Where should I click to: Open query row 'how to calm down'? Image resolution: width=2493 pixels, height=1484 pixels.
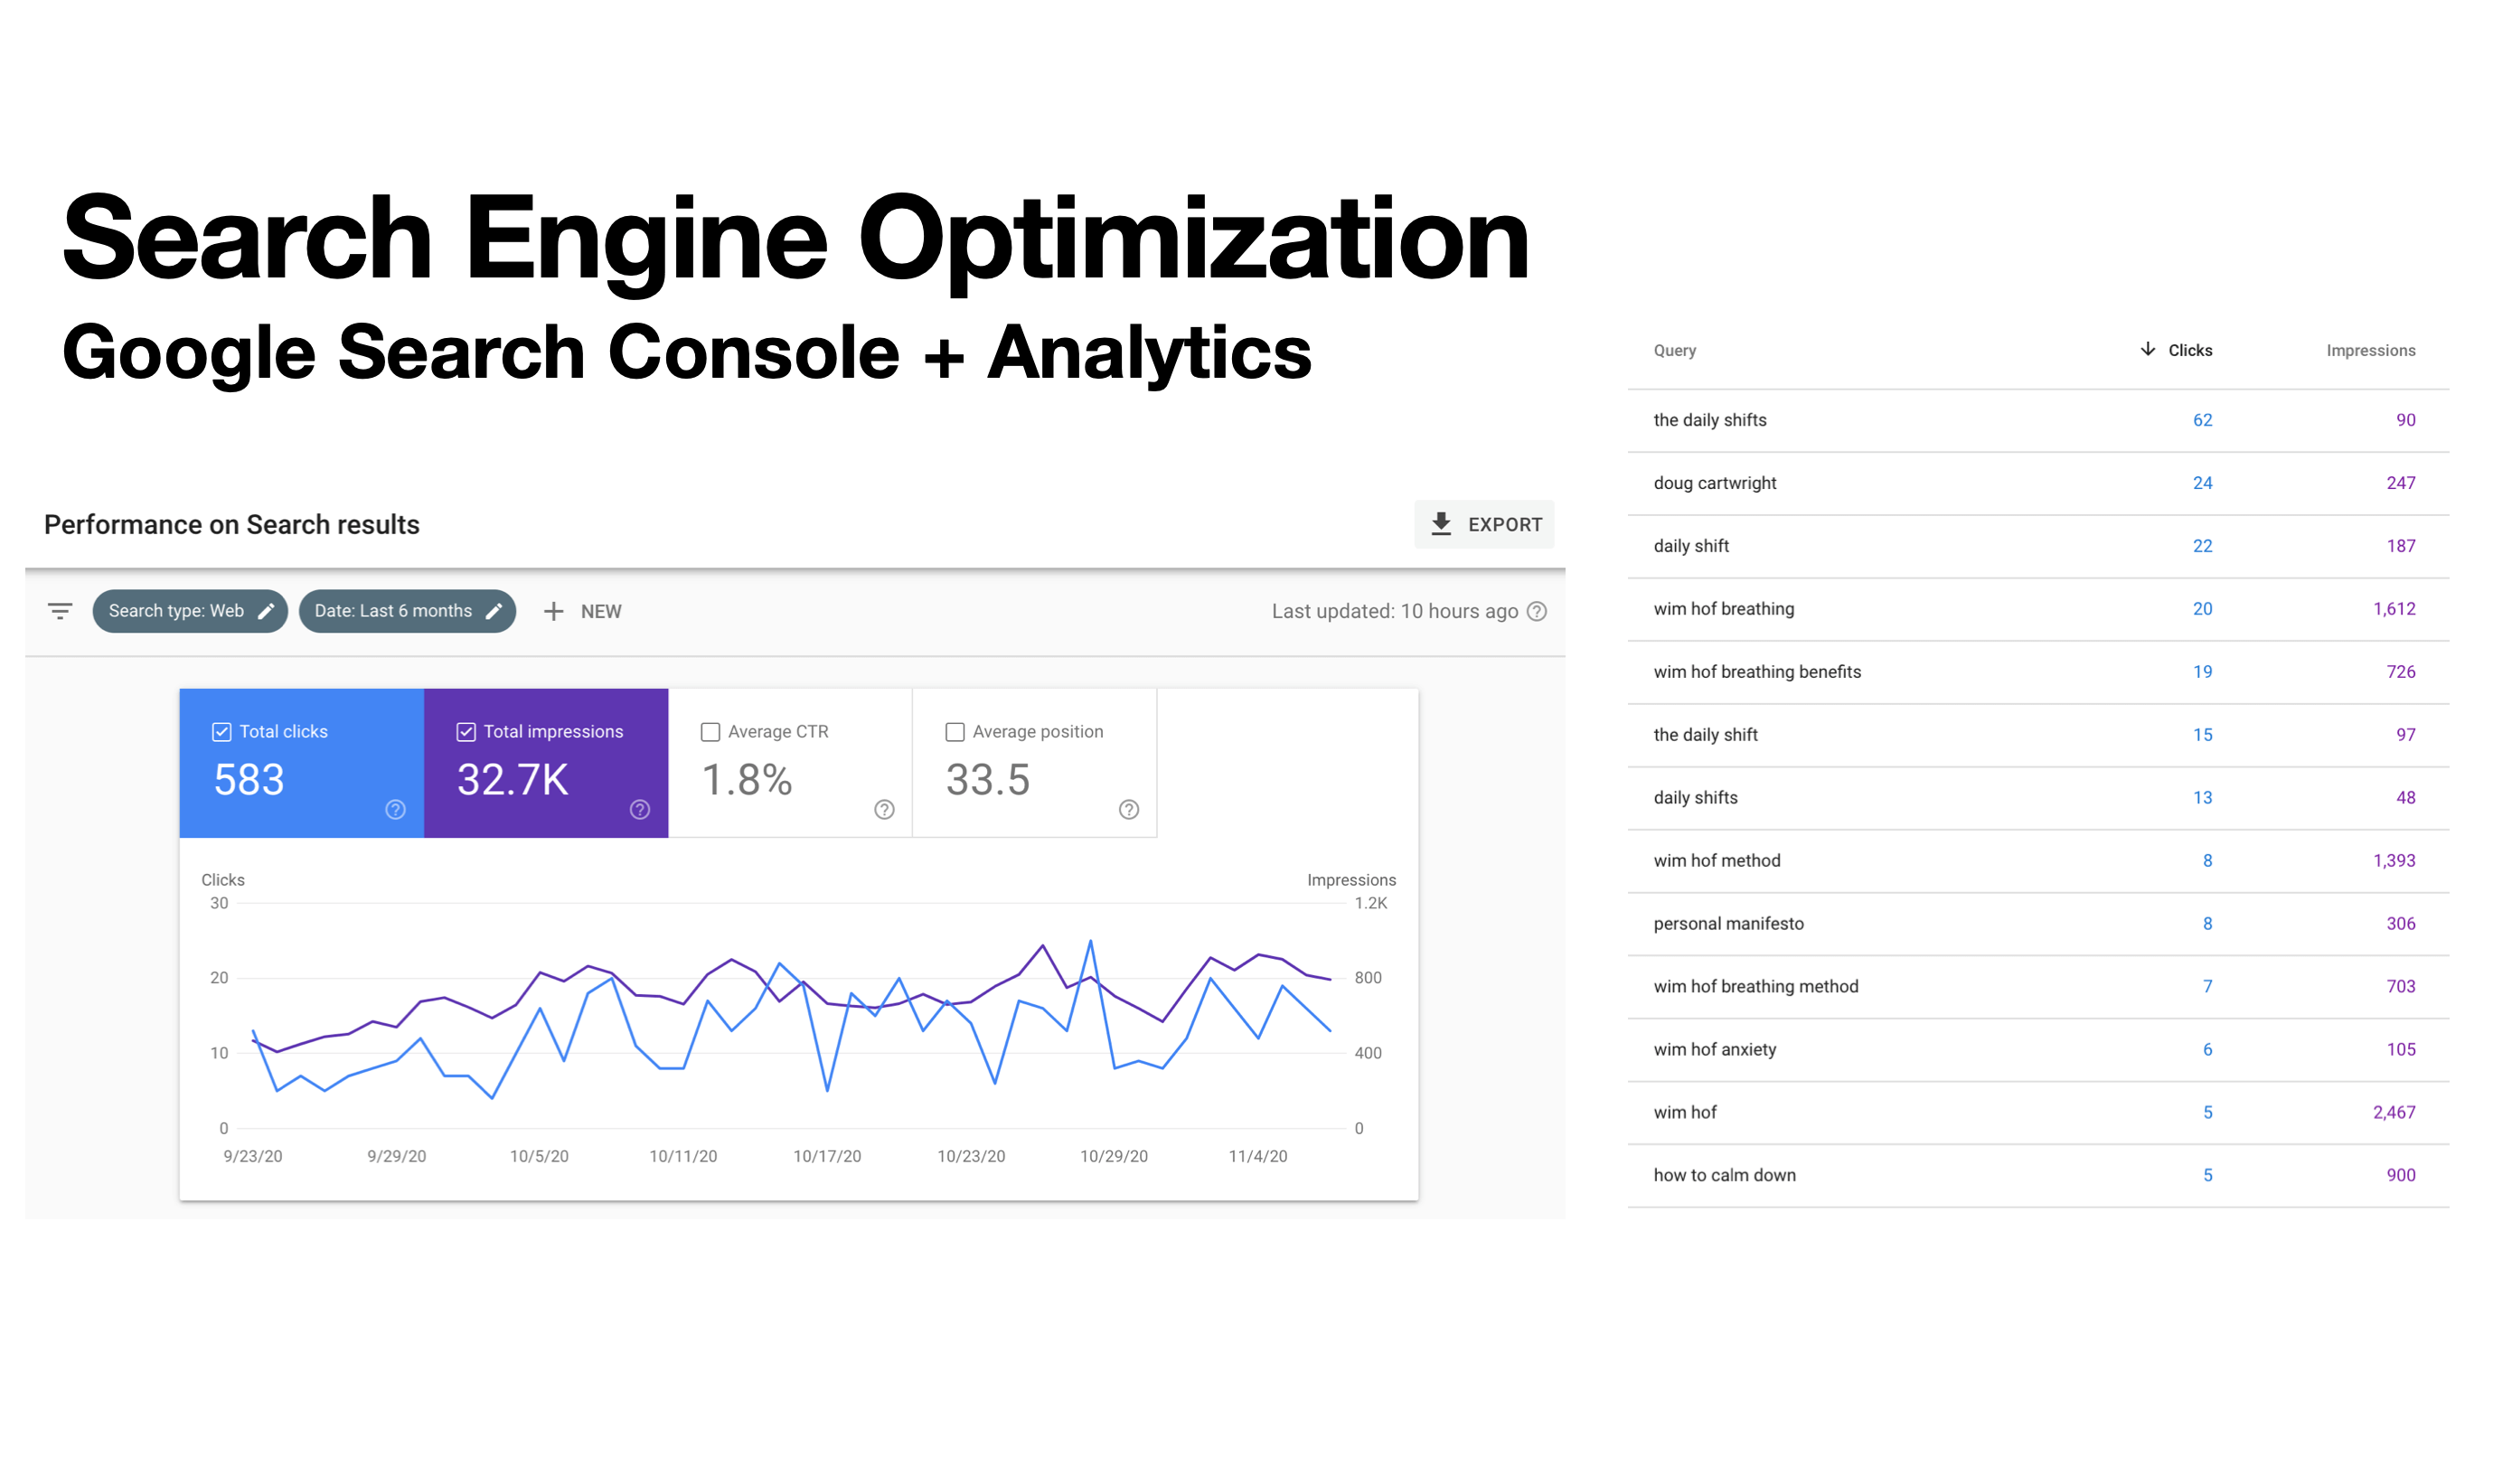click(x=2038, y=1176)
